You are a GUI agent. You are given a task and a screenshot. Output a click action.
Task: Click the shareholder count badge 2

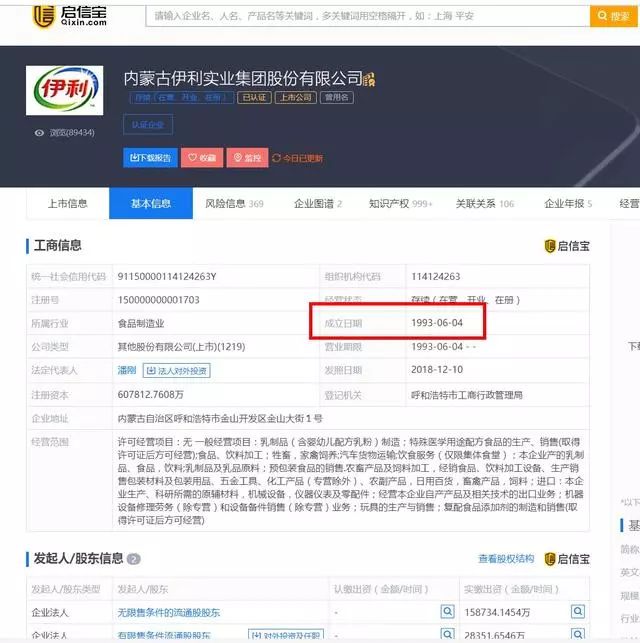tap(134, 559)
